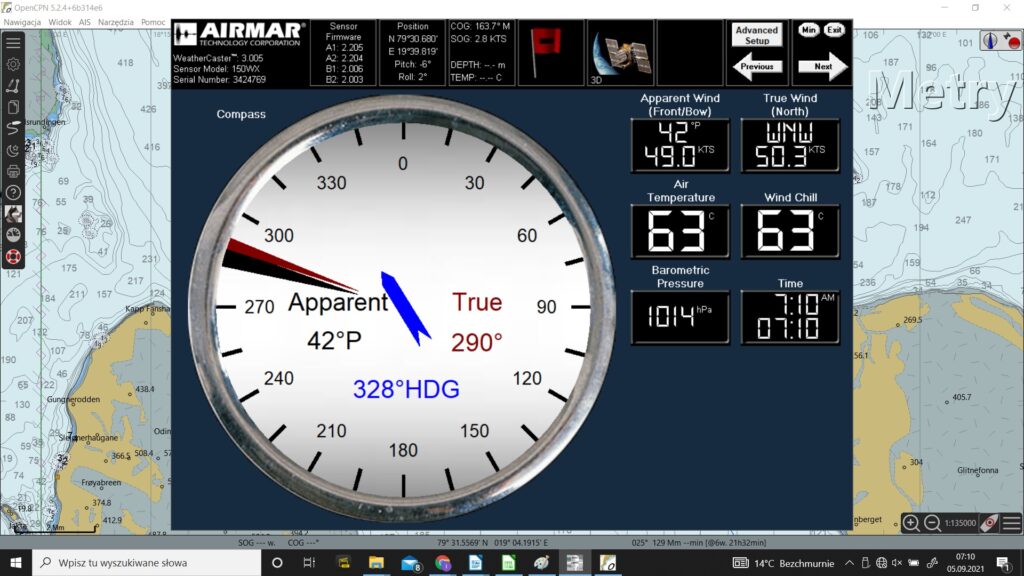Go to the Previous screen arrow
Viewport: 1024px width, 576px height.
[757, 67]
